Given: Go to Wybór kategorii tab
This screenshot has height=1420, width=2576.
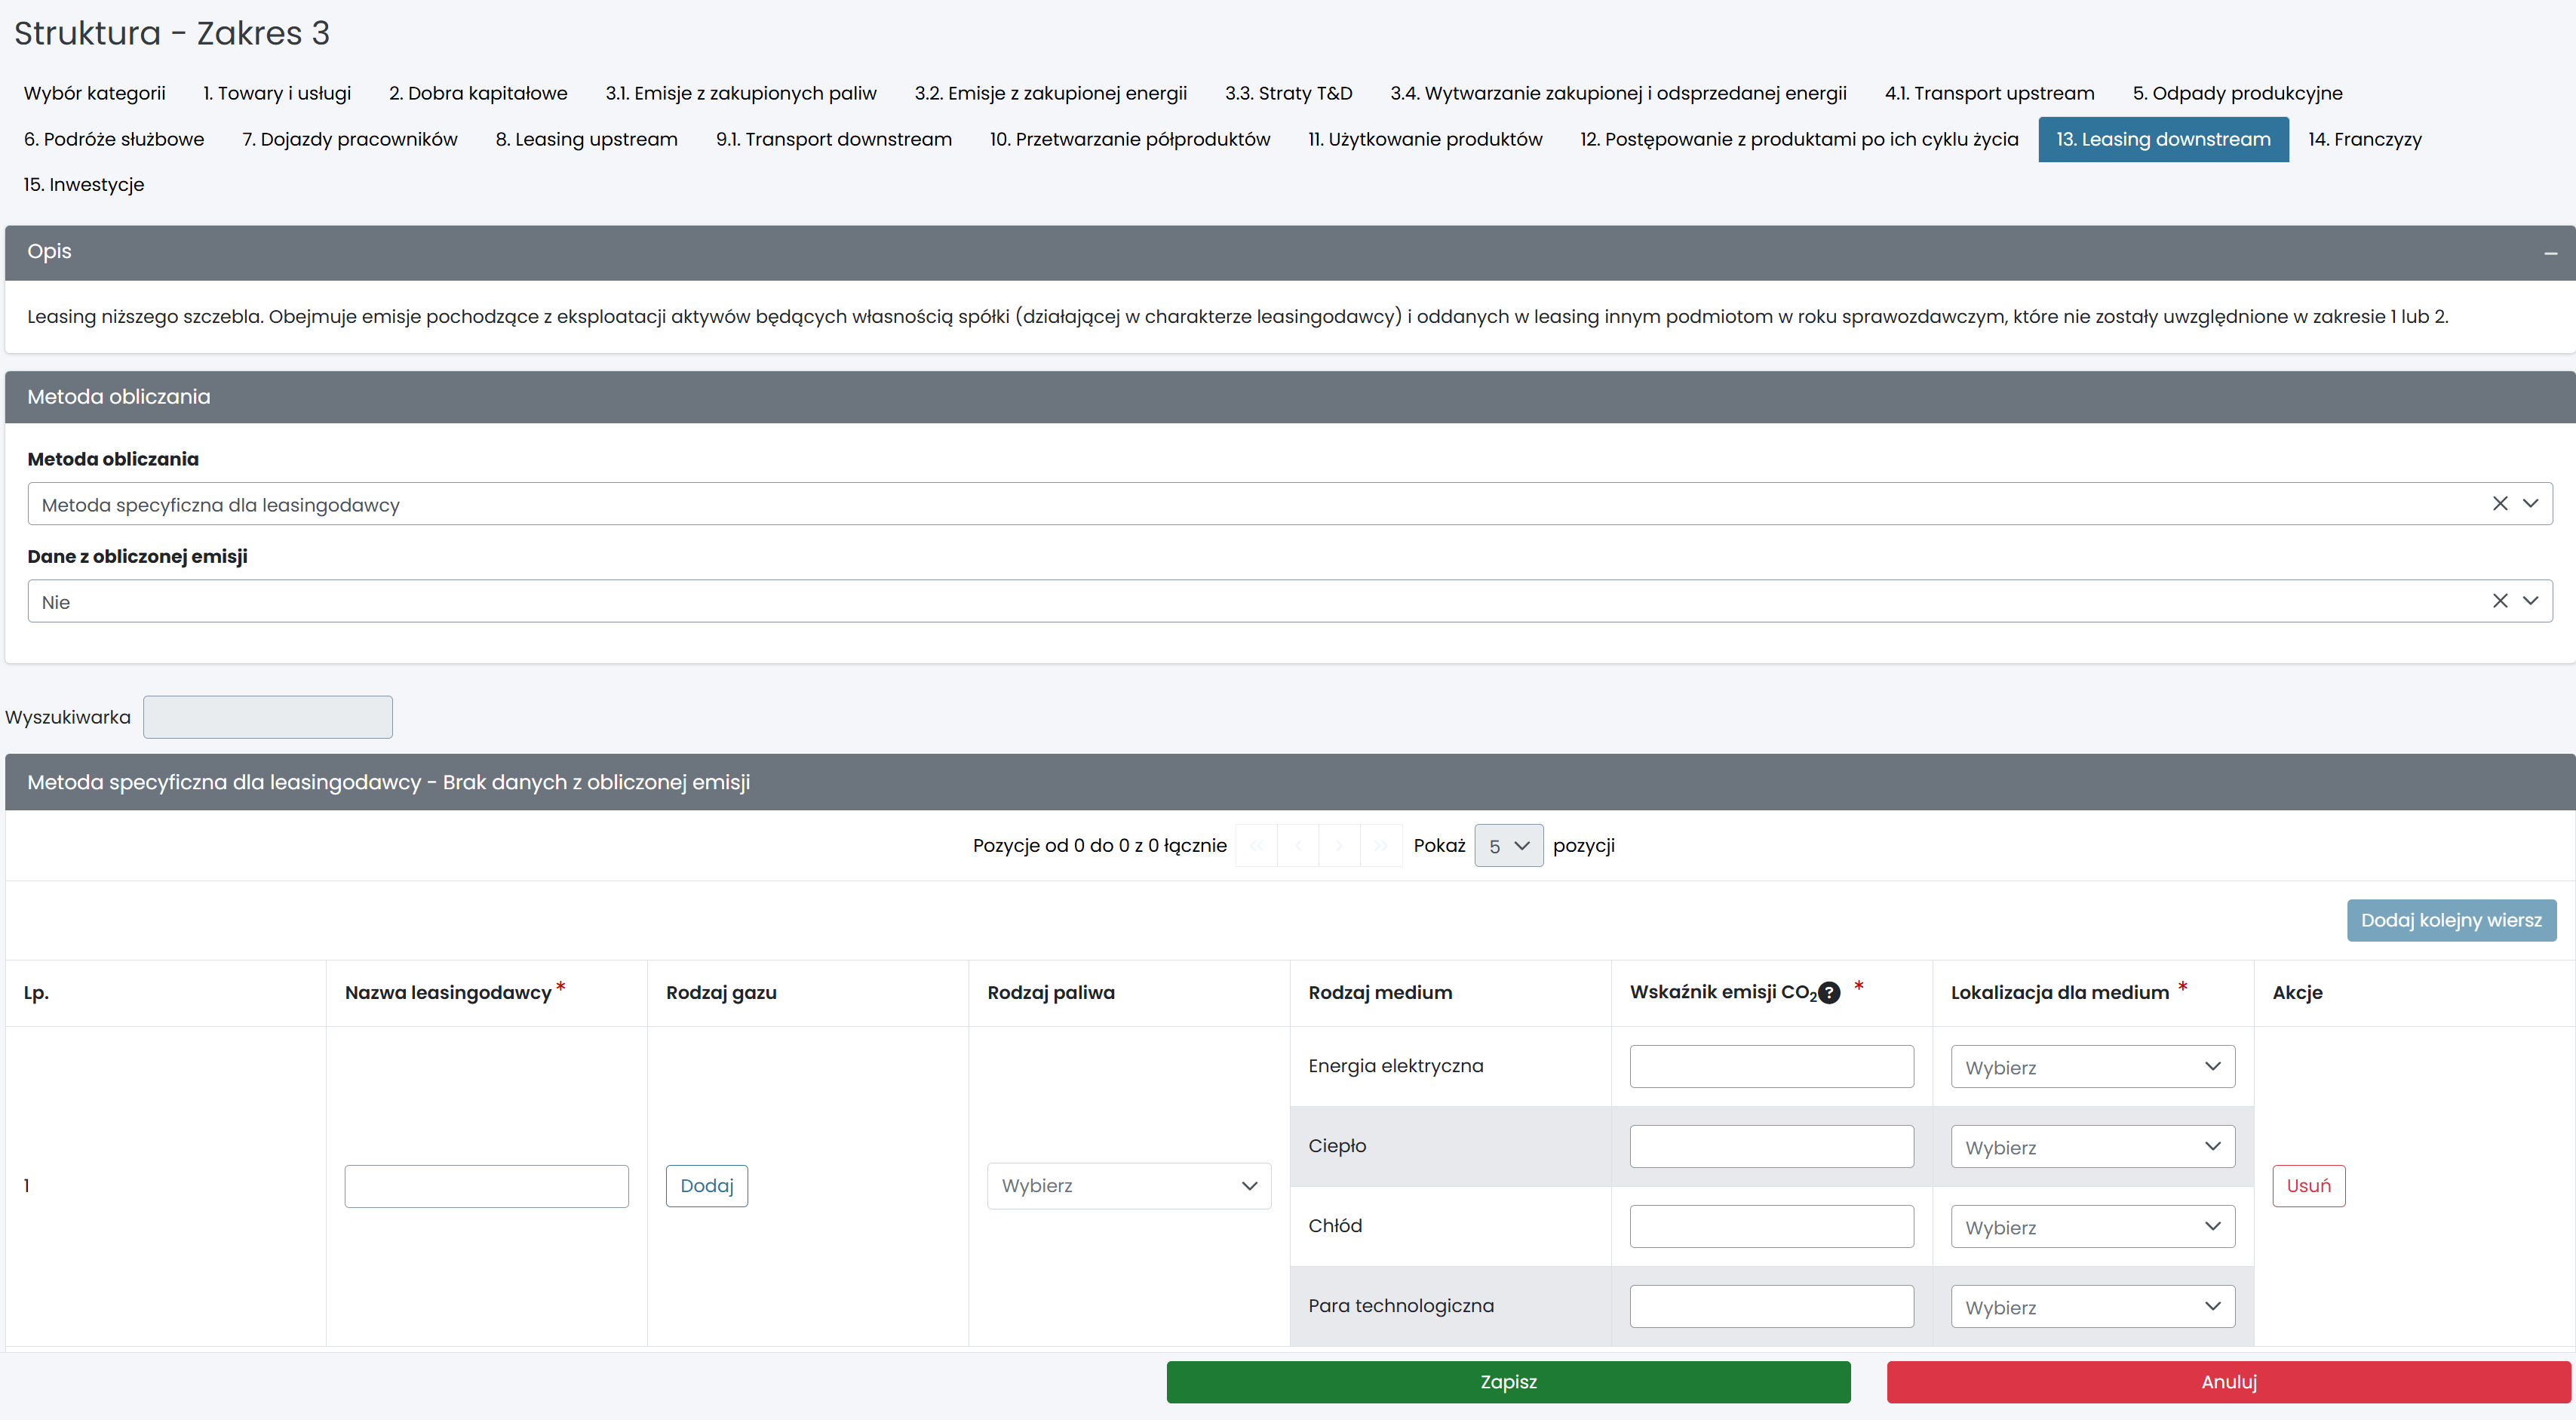Looking at the screenshot, I should point(95,93).
